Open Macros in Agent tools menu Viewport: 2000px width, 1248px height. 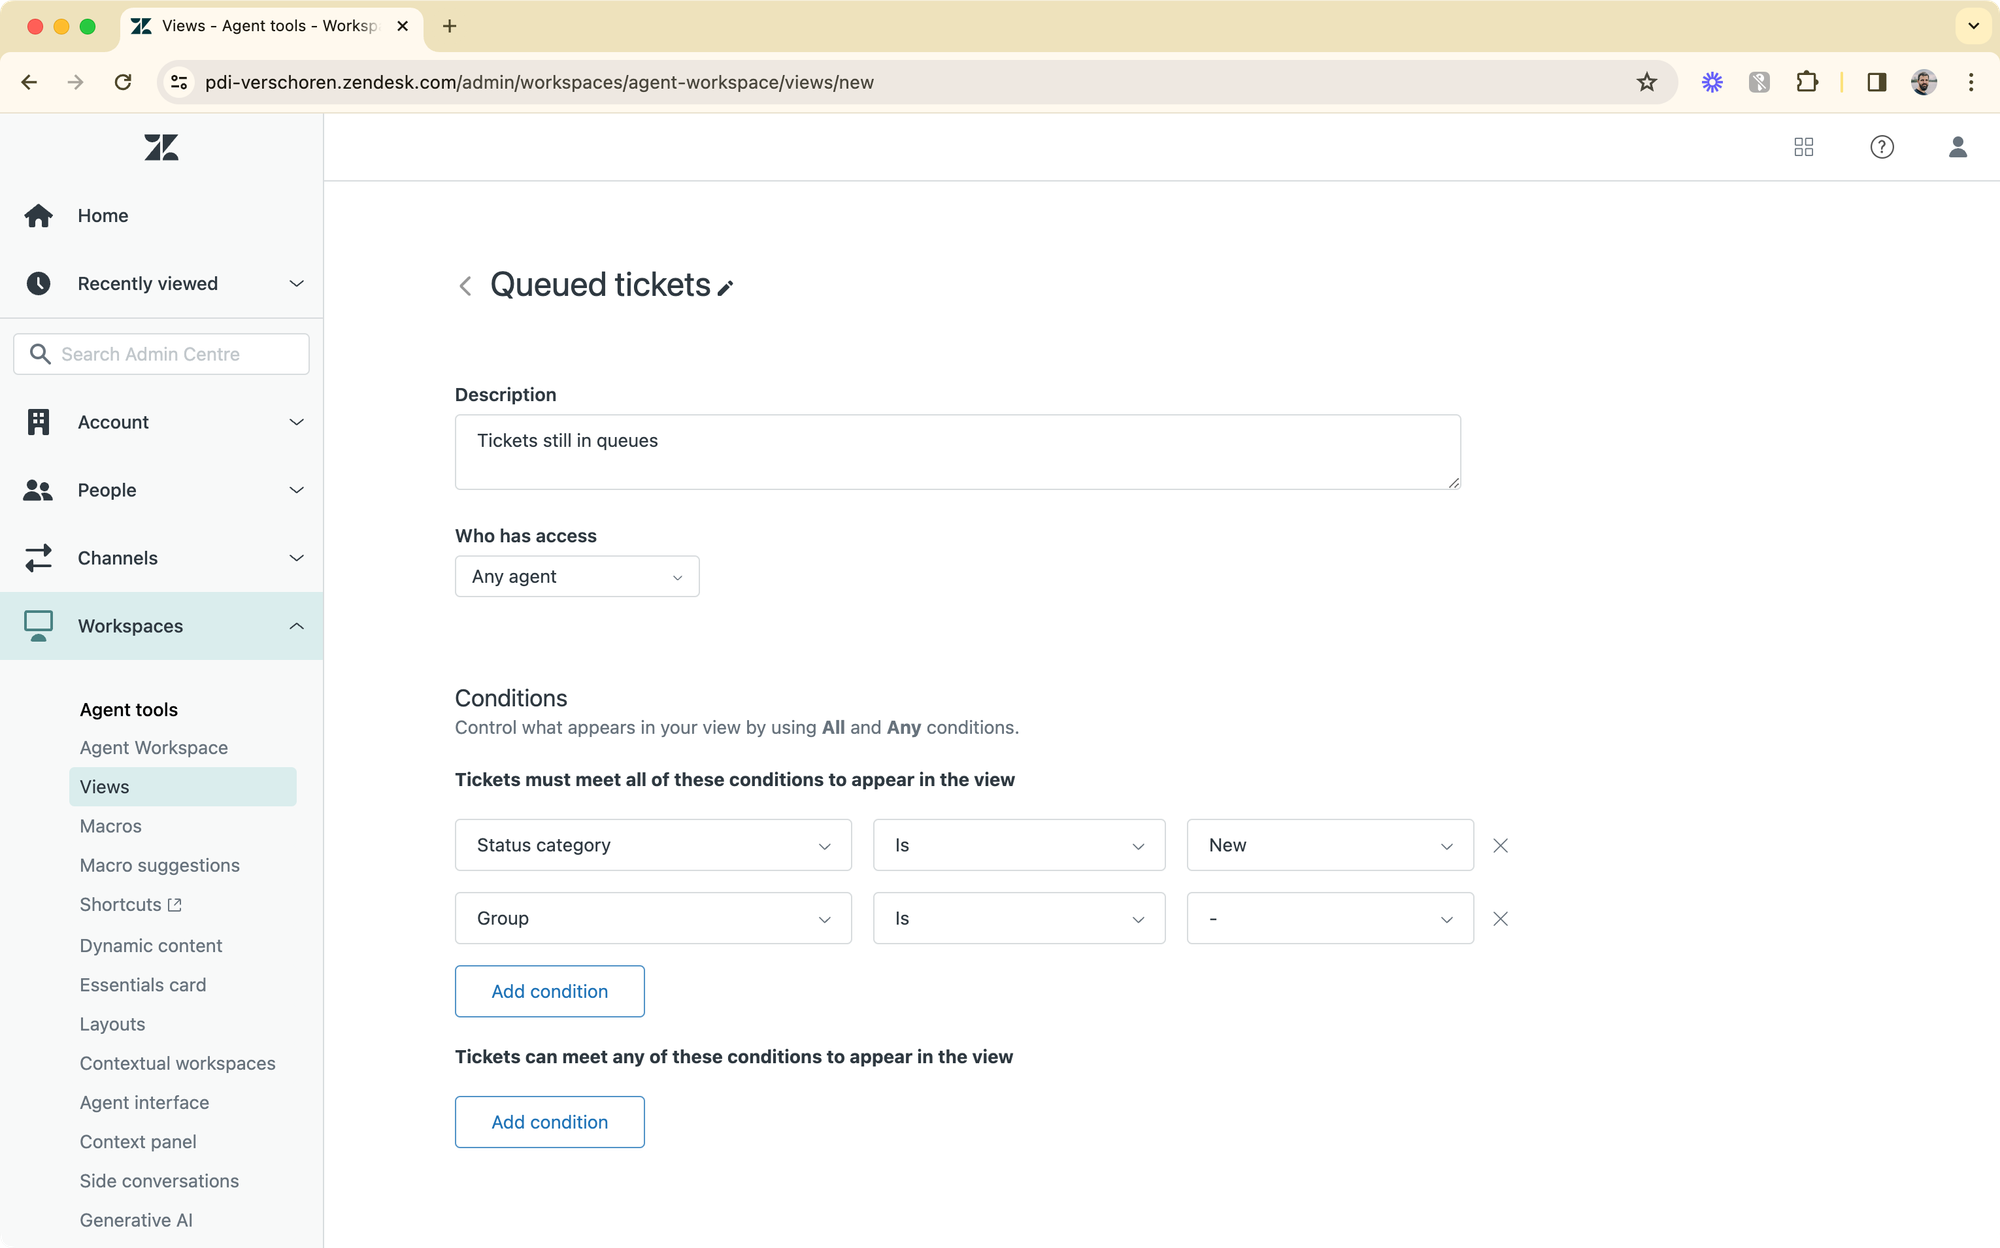[111, 826]
